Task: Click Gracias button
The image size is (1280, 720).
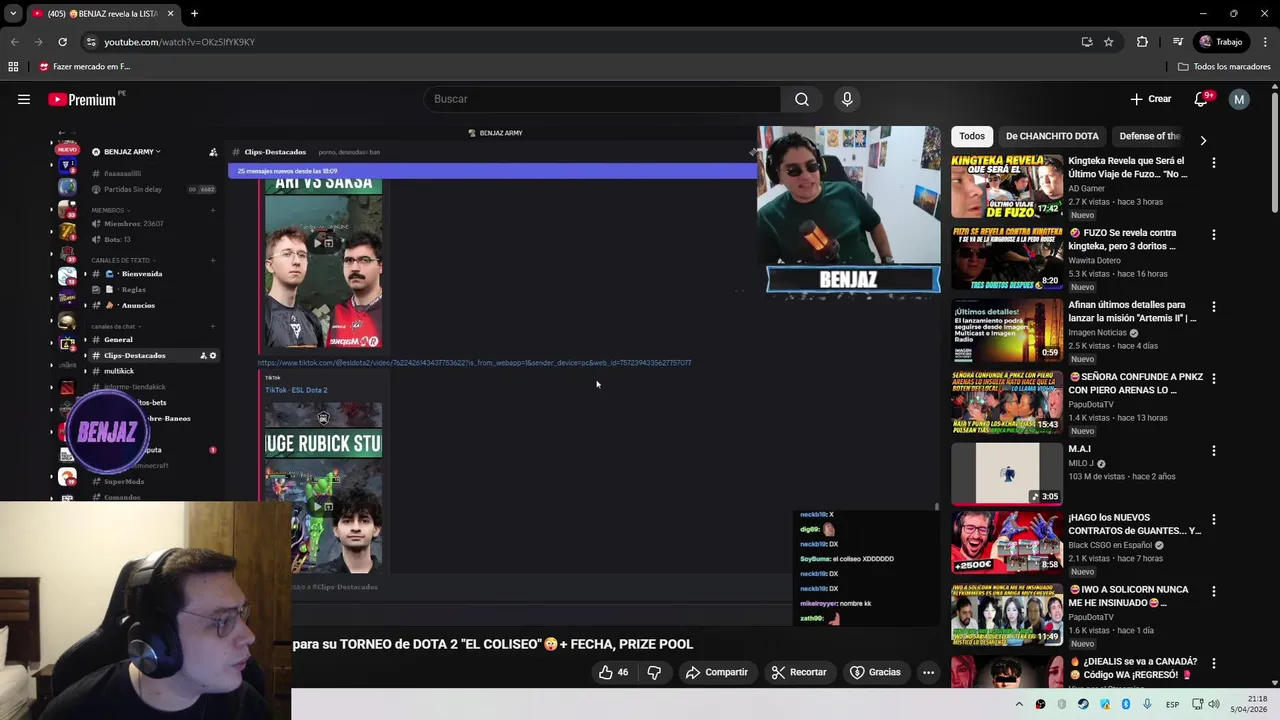Action: 875,672
